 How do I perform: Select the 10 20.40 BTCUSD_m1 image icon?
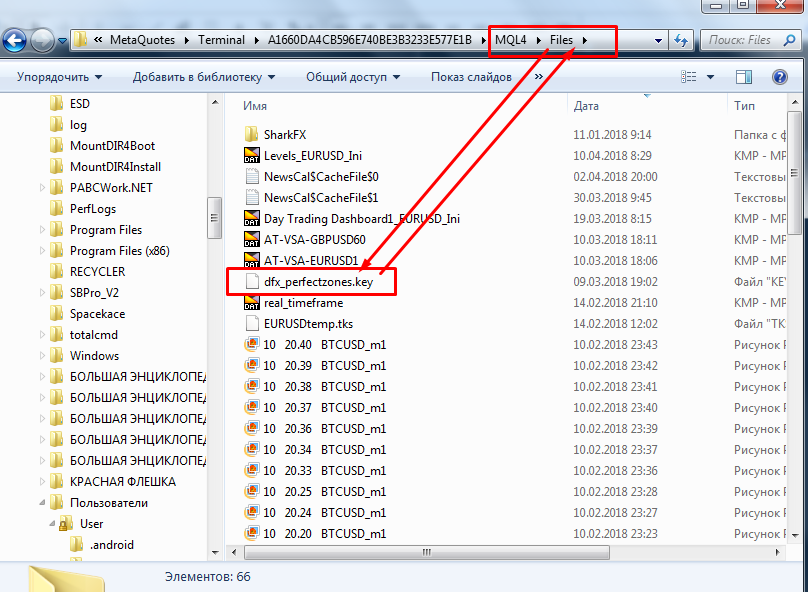tap(251, 345)
